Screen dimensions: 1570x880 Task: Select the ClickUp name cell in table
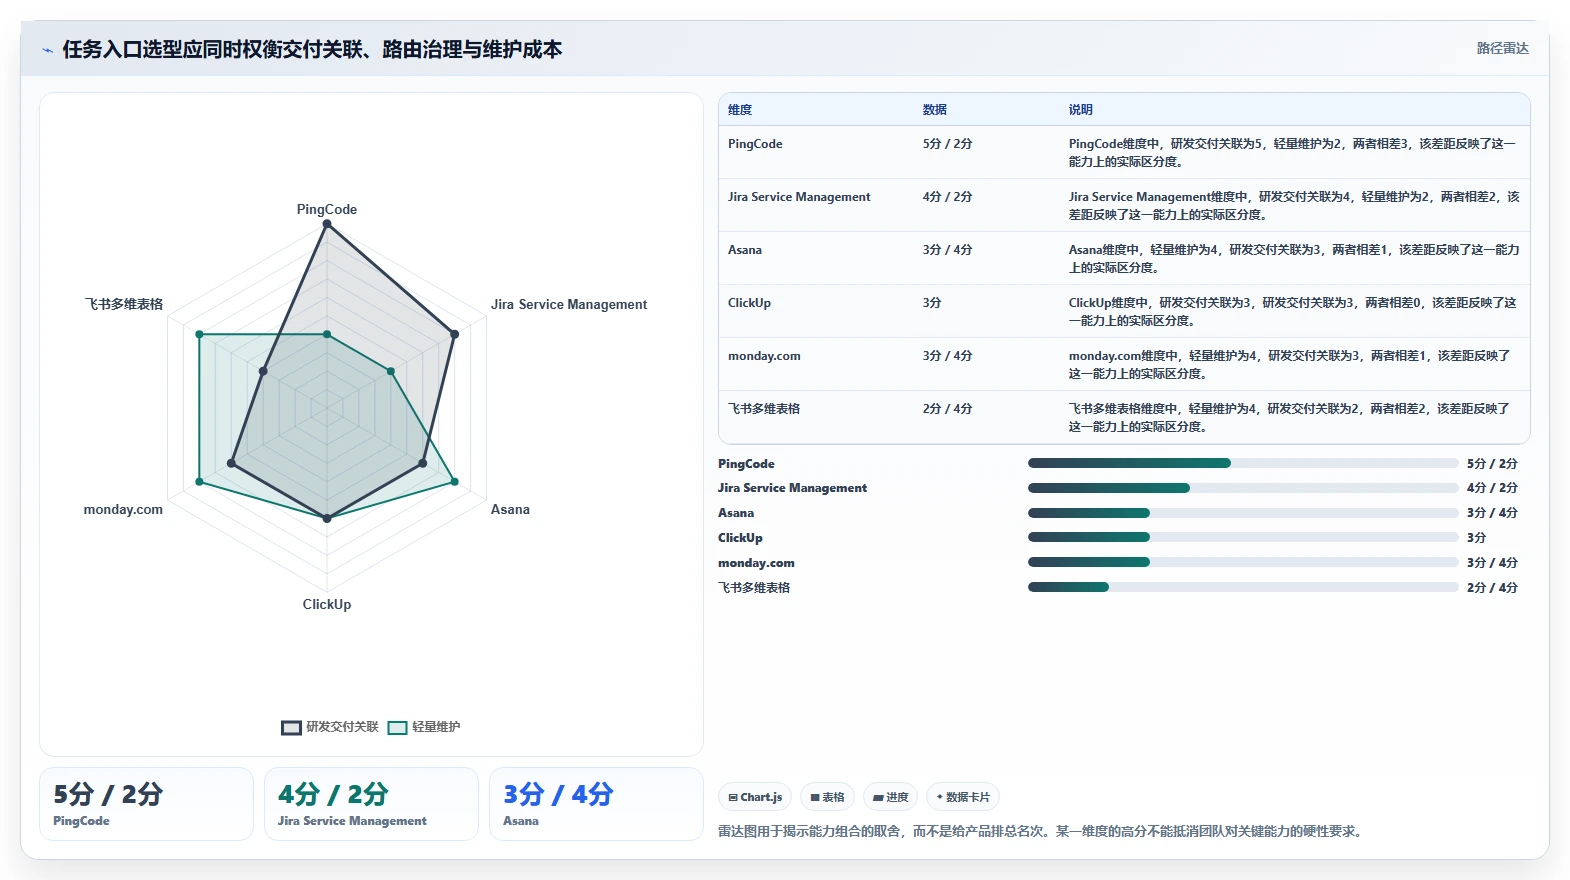(749, 303)
